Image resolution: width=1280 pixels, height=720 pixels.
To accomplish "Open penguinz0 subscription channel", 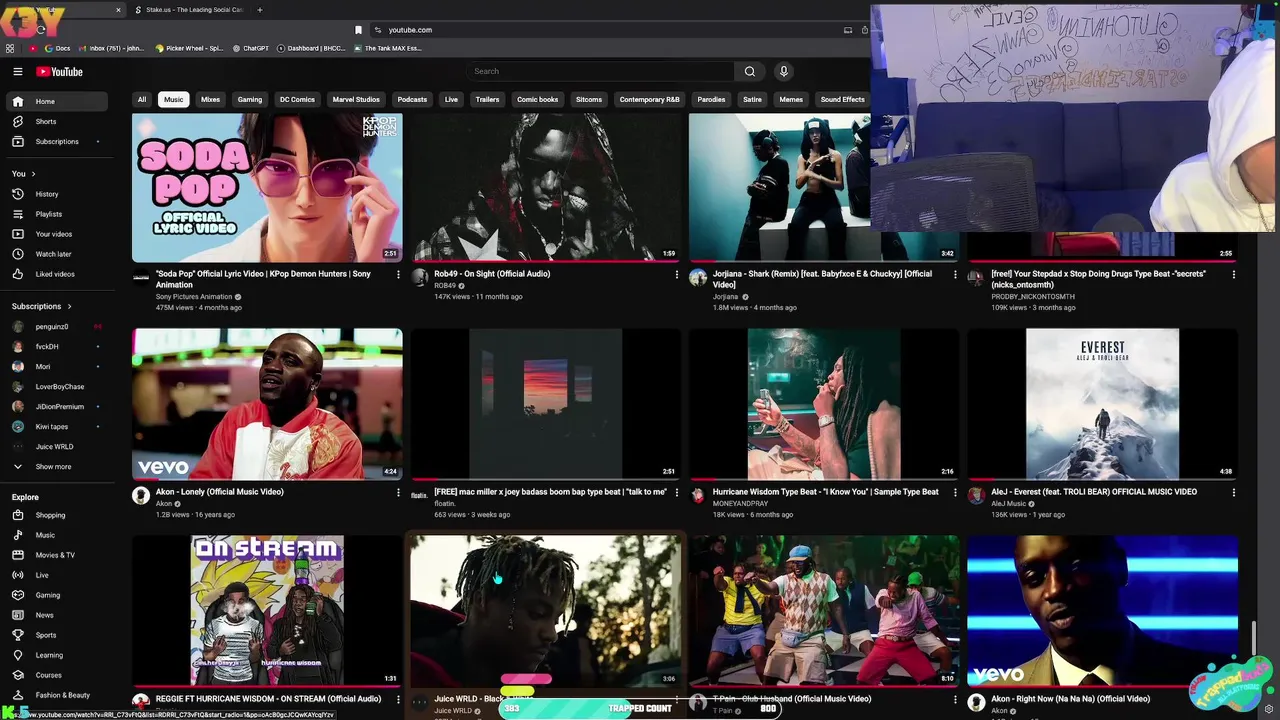I will (55, 326).
